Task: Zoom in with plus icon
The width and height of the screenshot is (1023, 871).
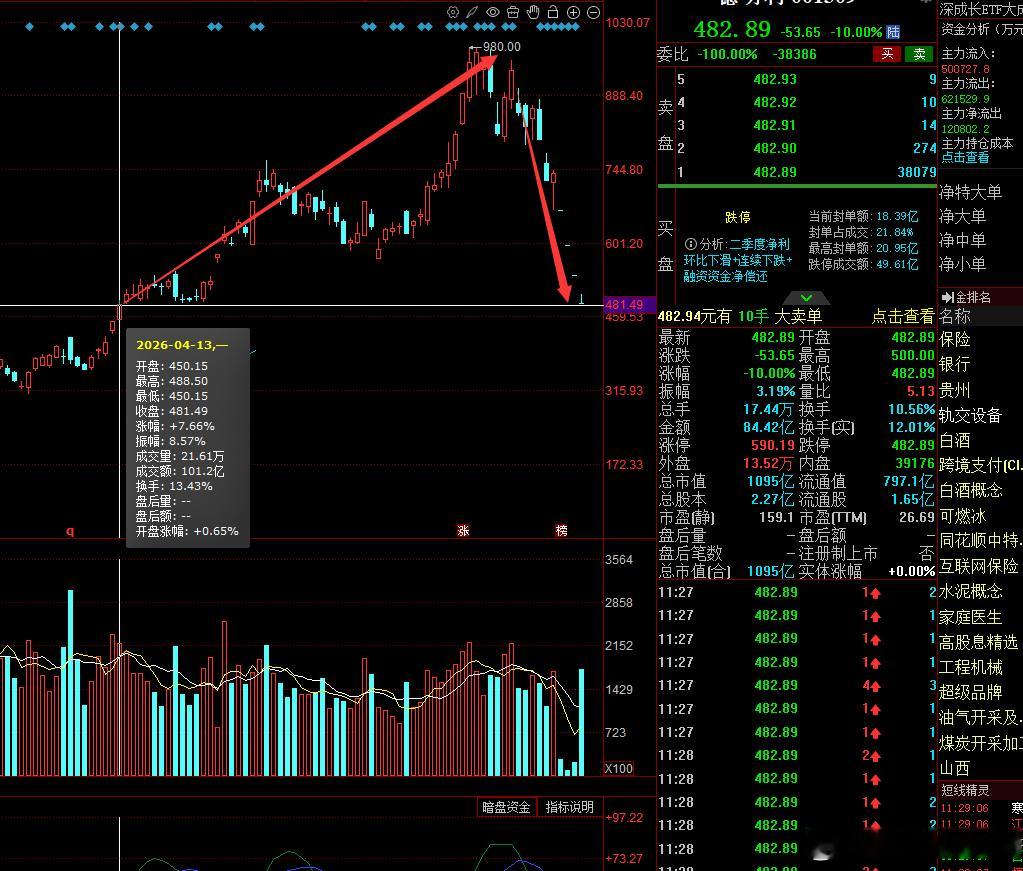Action: point(573,12)
